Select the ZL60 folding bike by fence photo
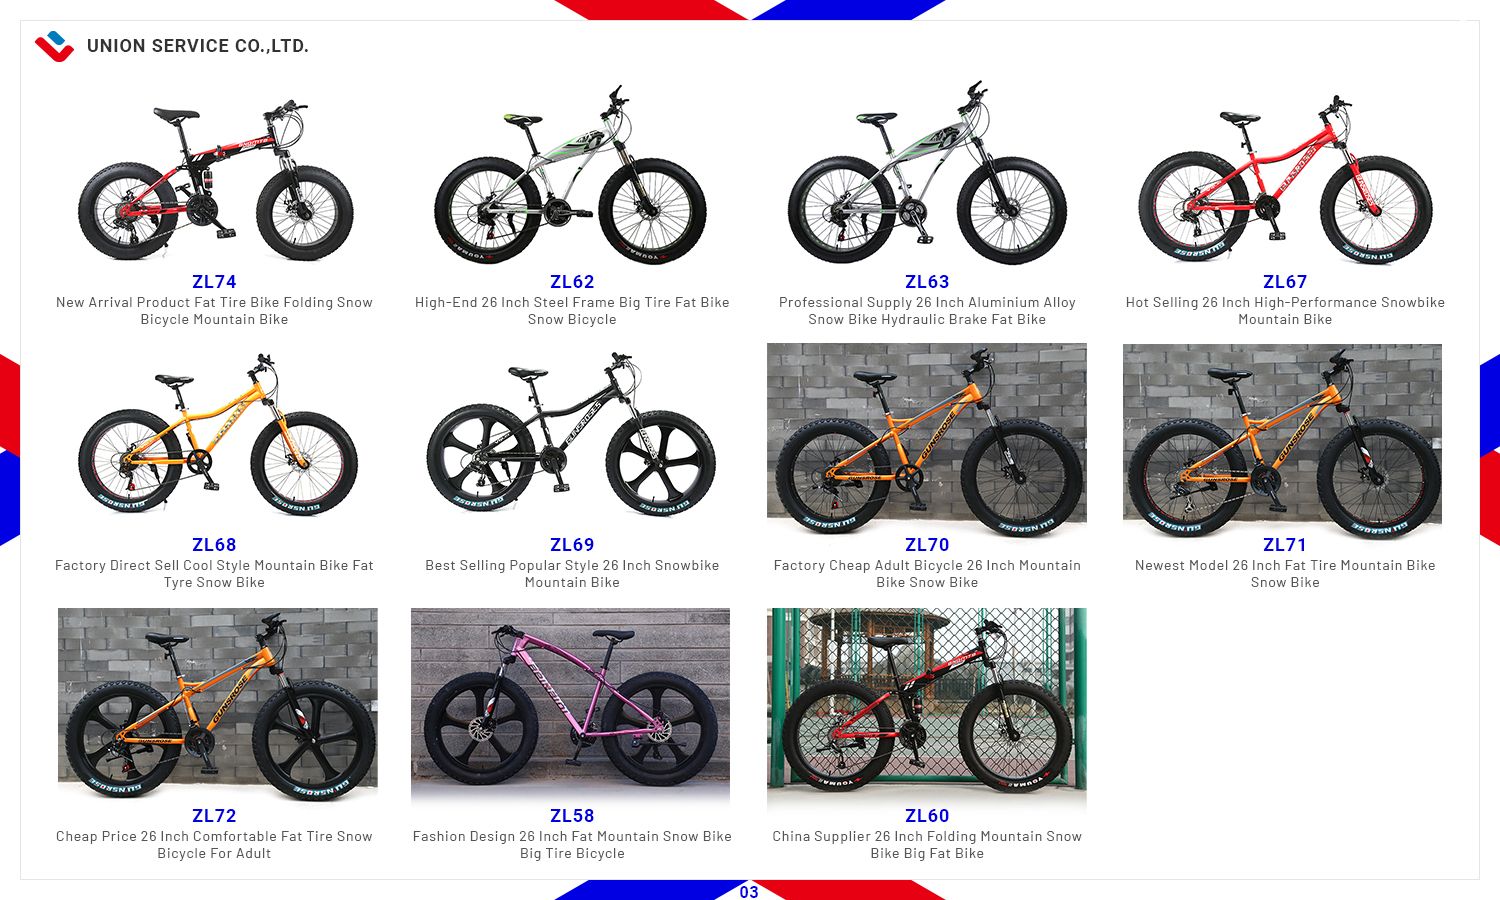 coord(927,704)
